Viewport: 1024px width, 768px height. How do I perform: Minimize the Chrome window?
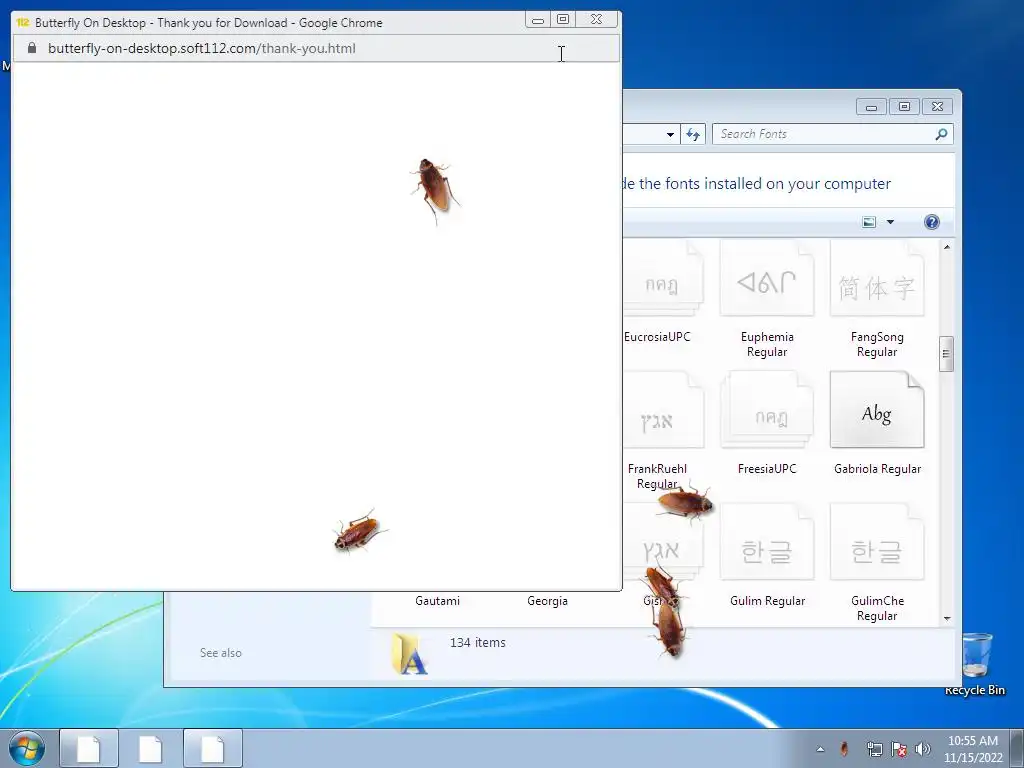(538, 20)
